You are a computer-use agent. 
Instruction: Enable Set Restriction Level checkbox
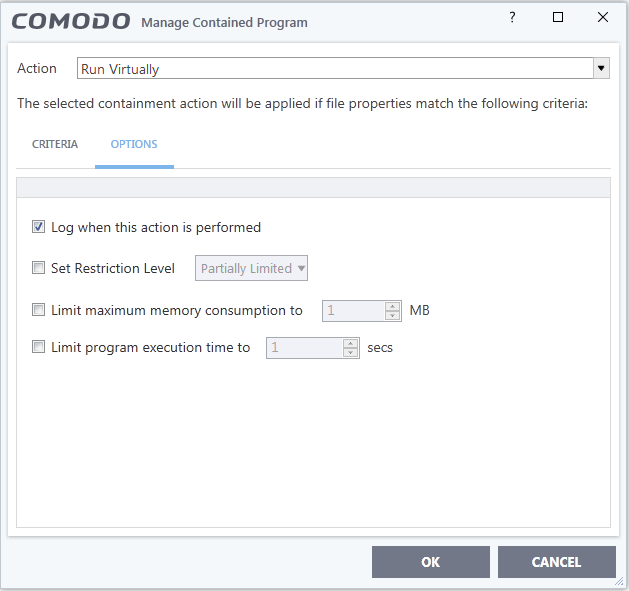click(39, 268)
